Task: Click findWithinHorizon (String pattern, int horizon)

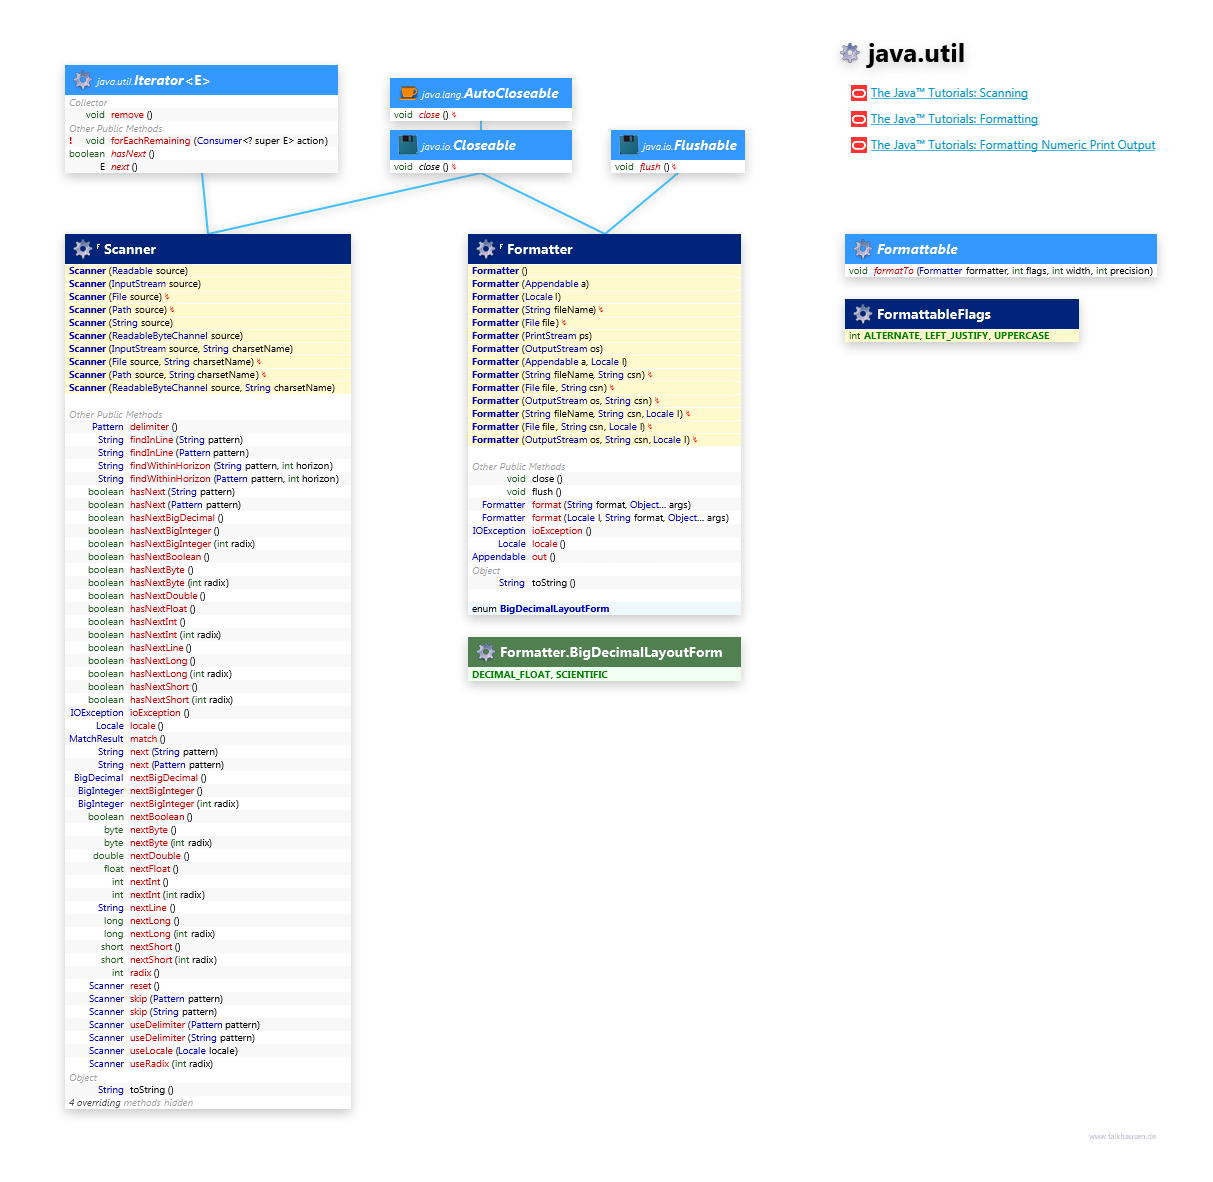Action: point(231,466)
